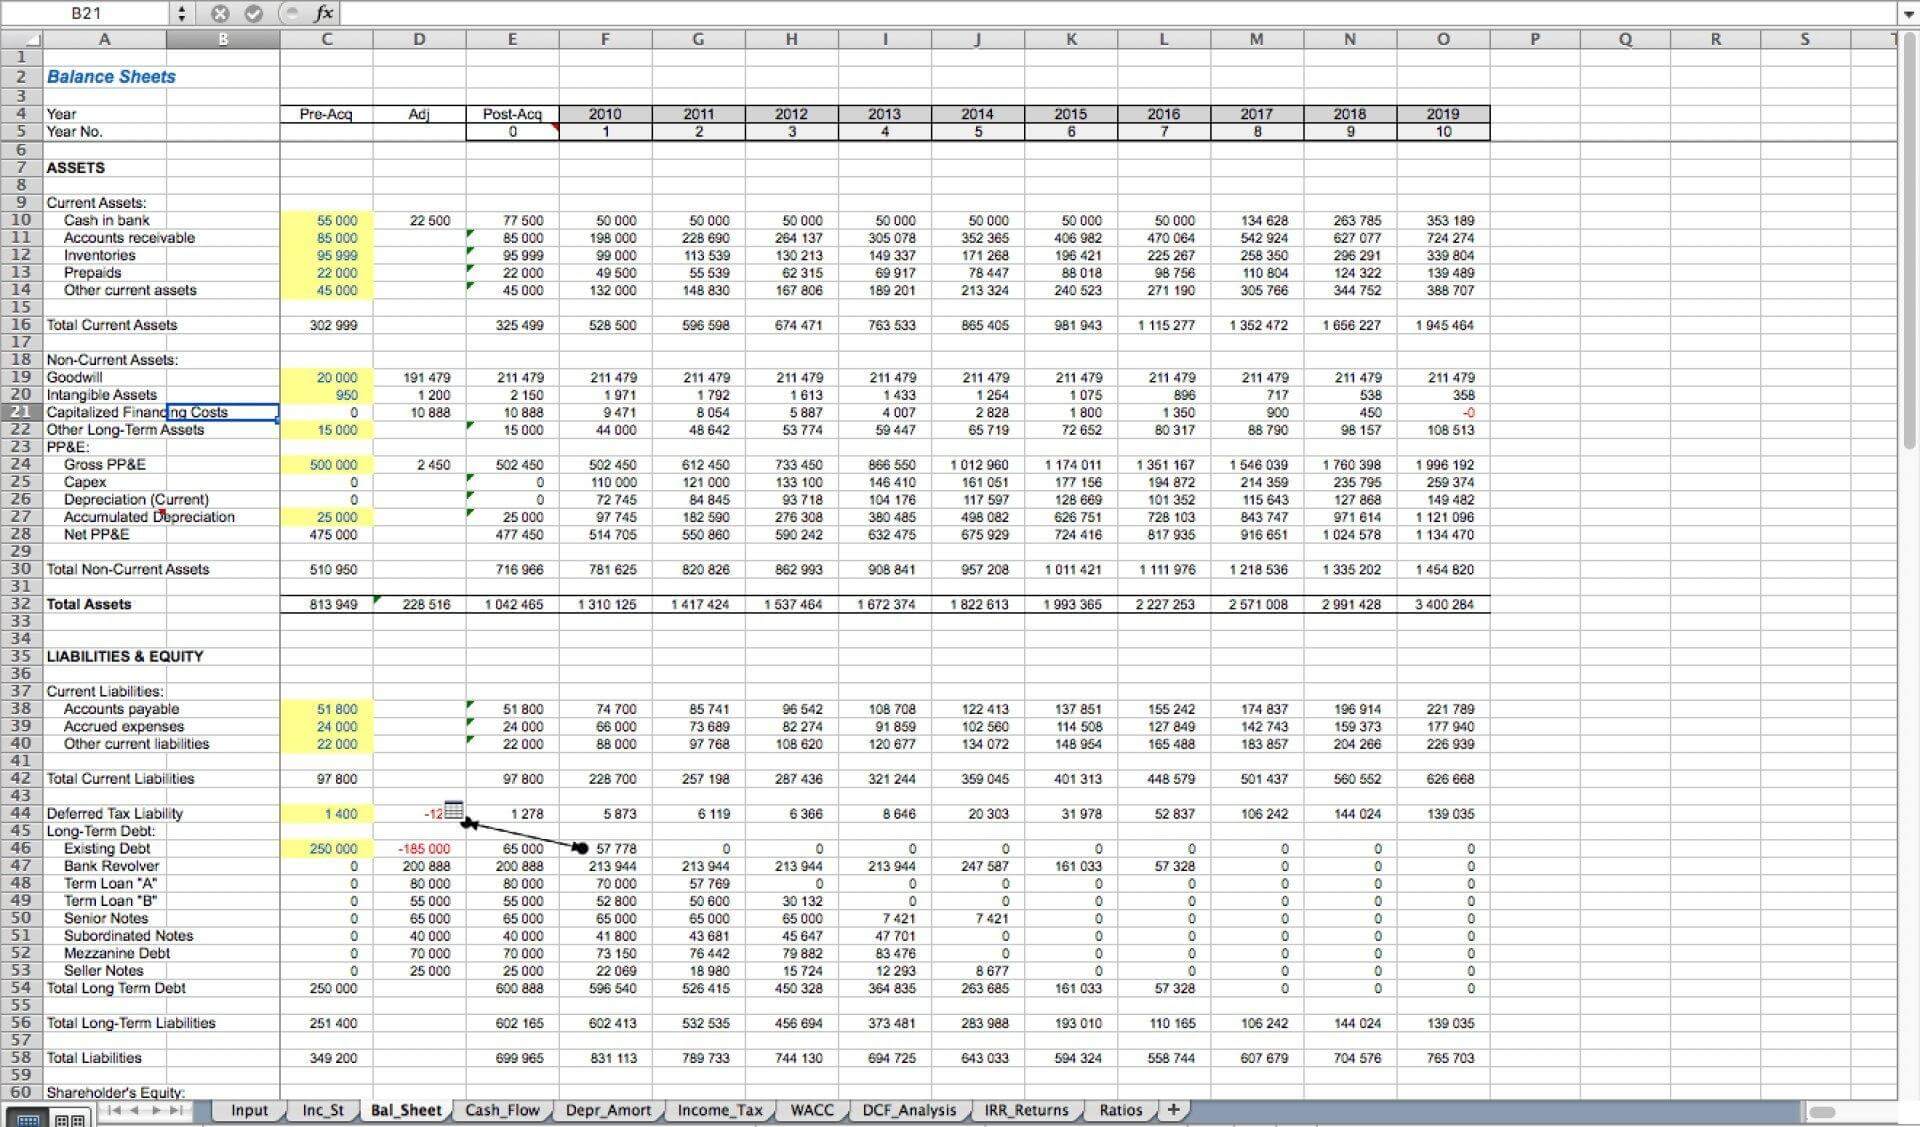The height and width of the screenshot is (1127, 1920).
Task: Click the vertical scrollbar thumb
Action: click(x=1908, y=240)
